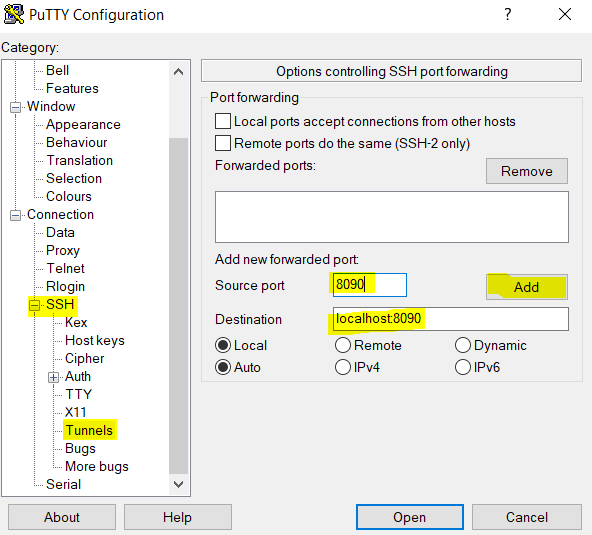Select the Local forwarding radio button
This screenshot has height=535, width=592.
pyautogui.click(x=223, y=345)
